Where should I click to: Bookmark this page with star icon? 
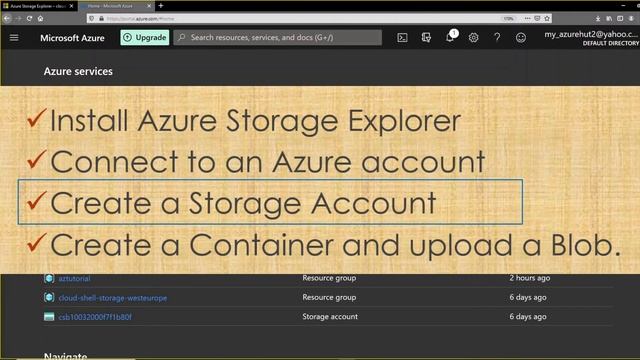(x=547, y=18)
